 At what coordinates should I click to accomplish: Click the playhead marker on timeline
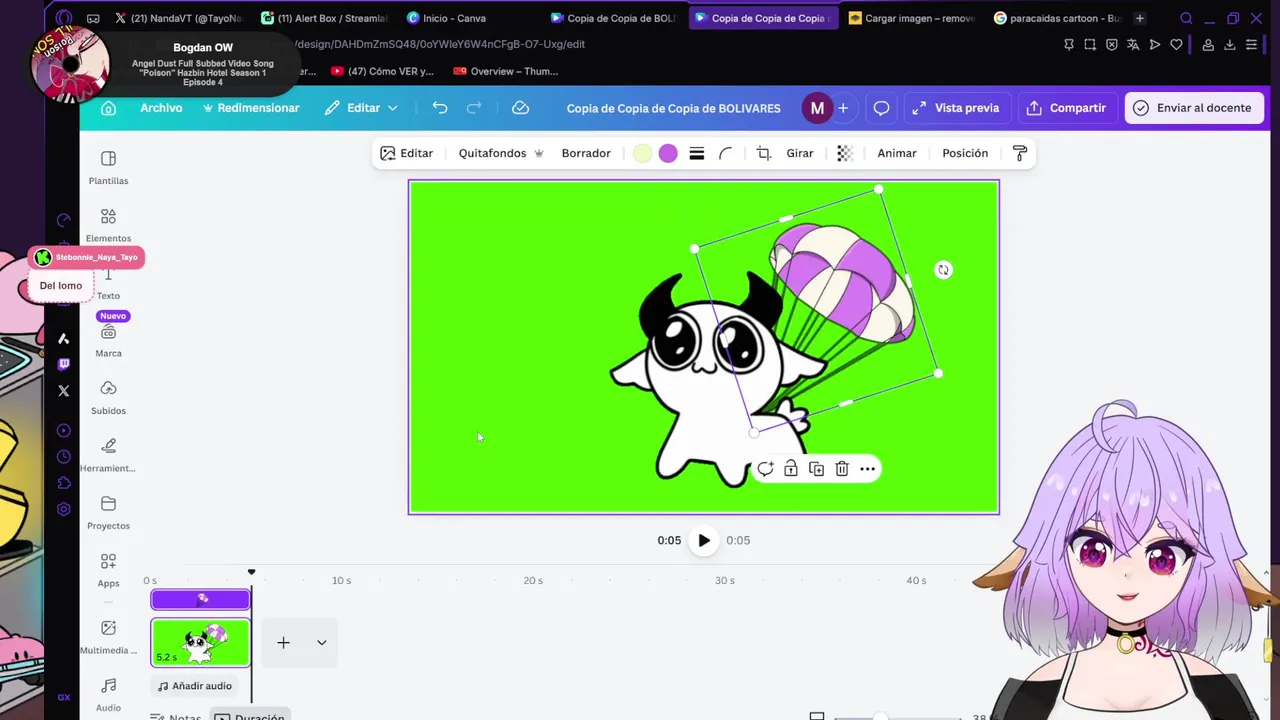tap(251, 573)
